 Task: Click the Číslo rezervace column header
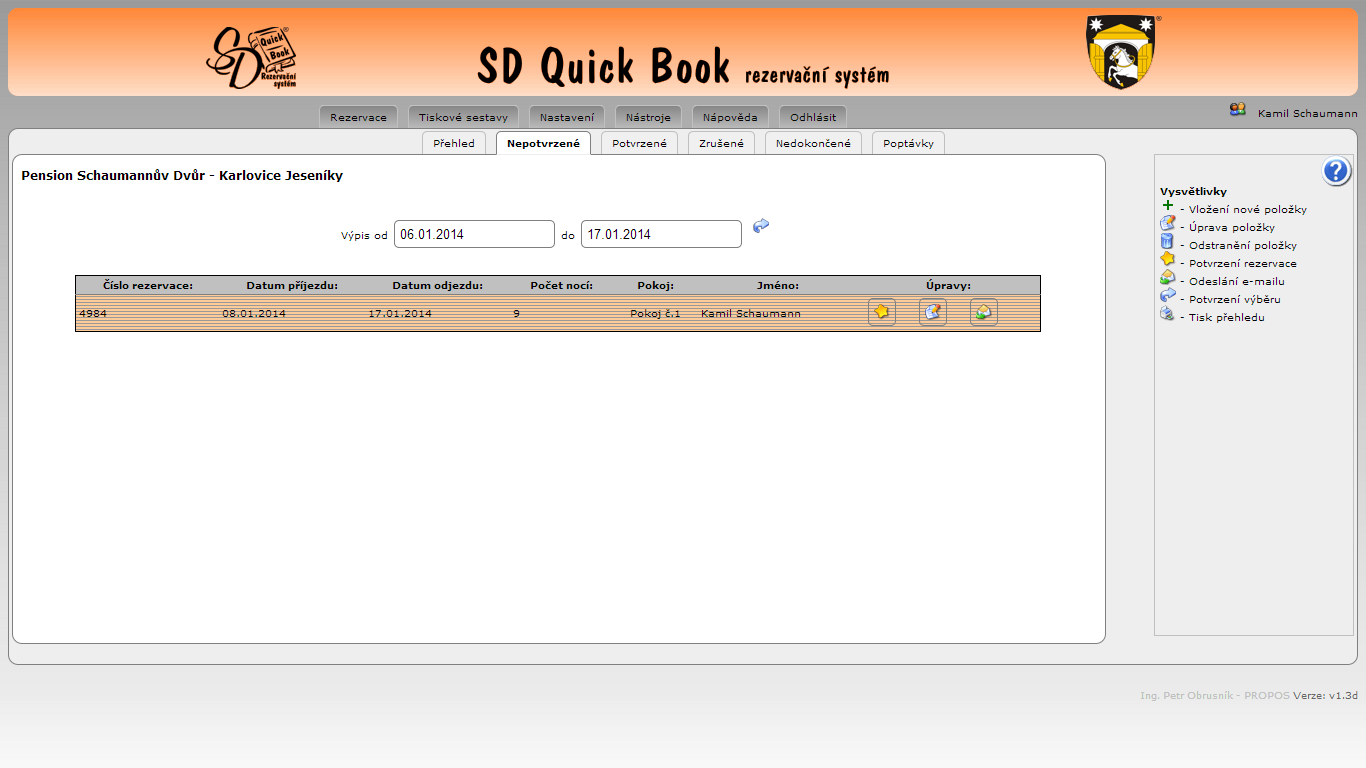coord(148,285)
